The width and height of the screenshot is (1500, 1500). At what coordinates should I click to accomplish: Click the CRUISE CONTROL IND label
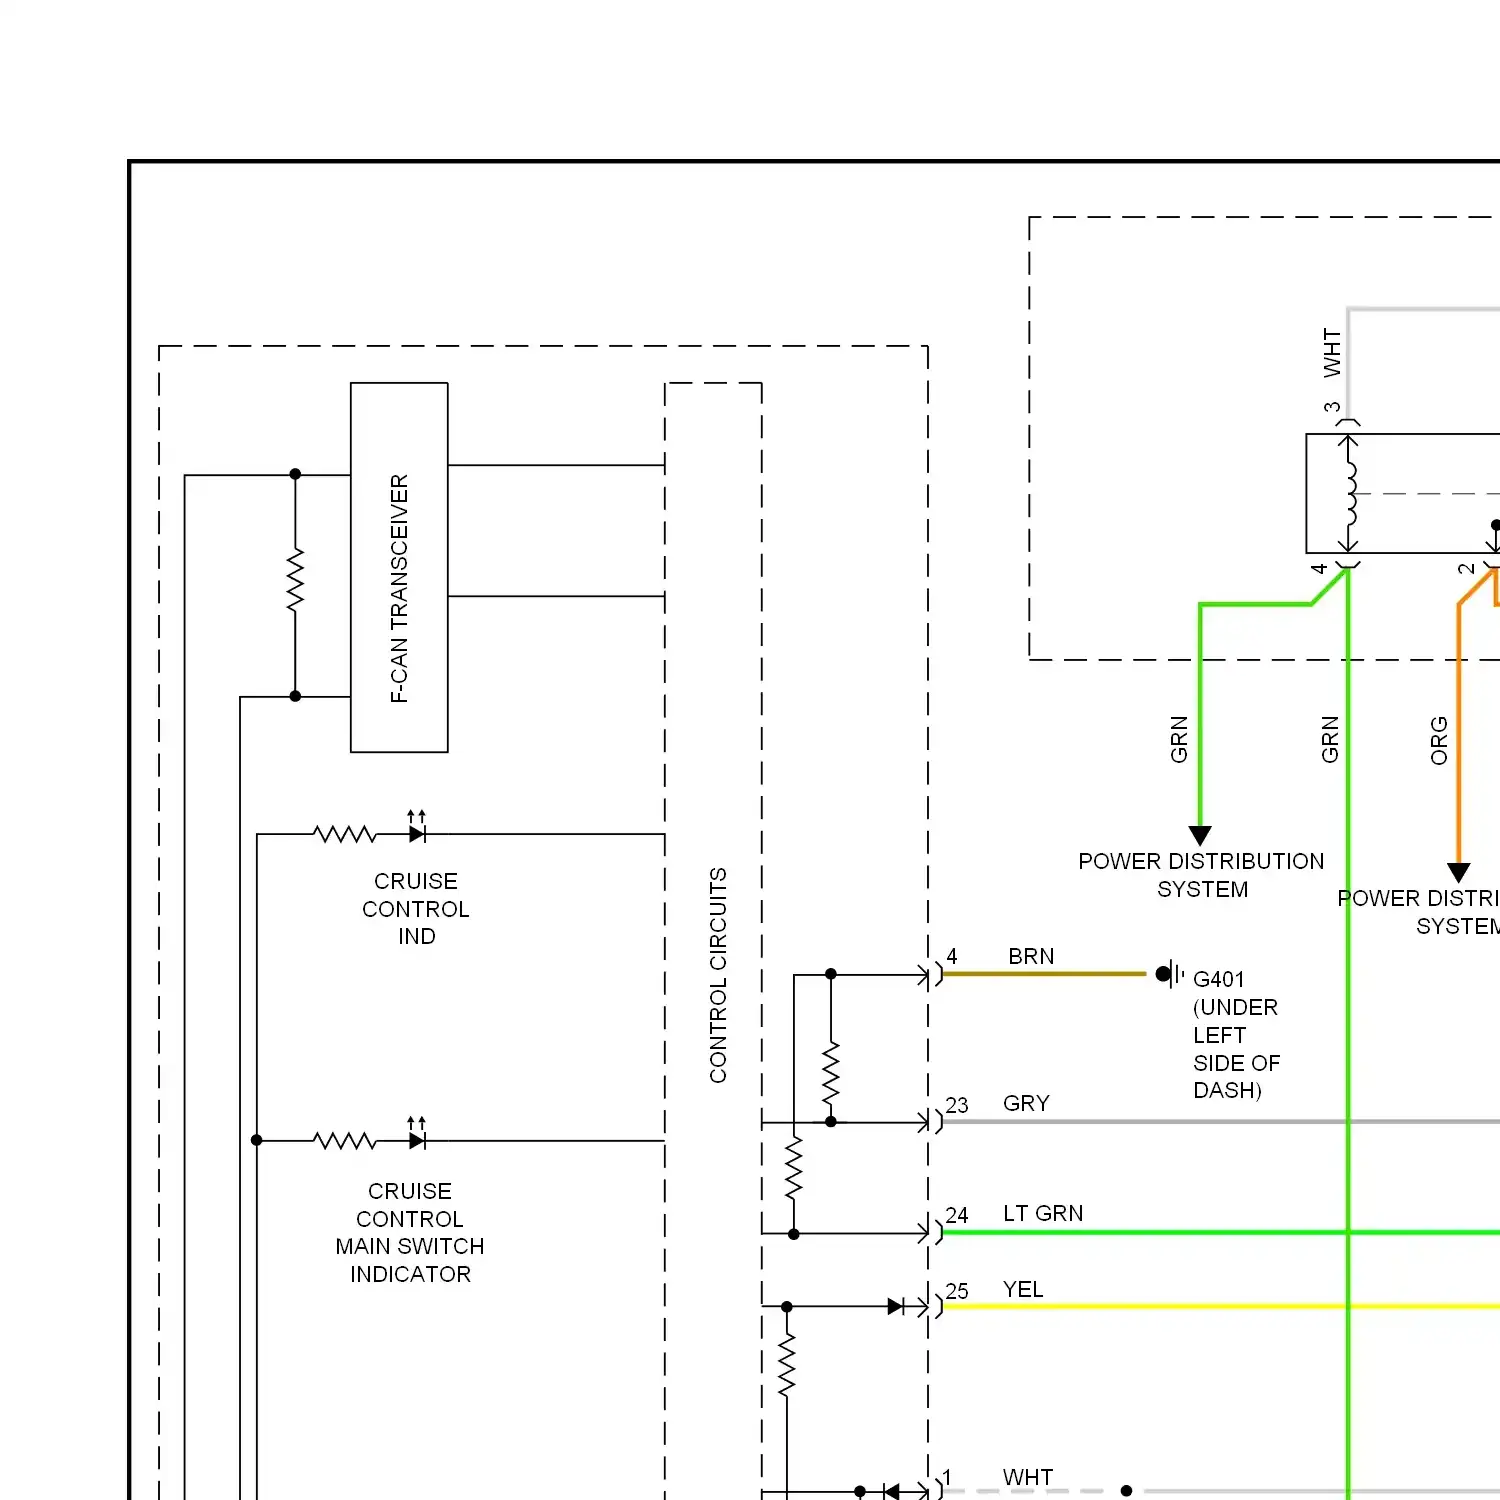pyautogui.click(x=416, y=908)
